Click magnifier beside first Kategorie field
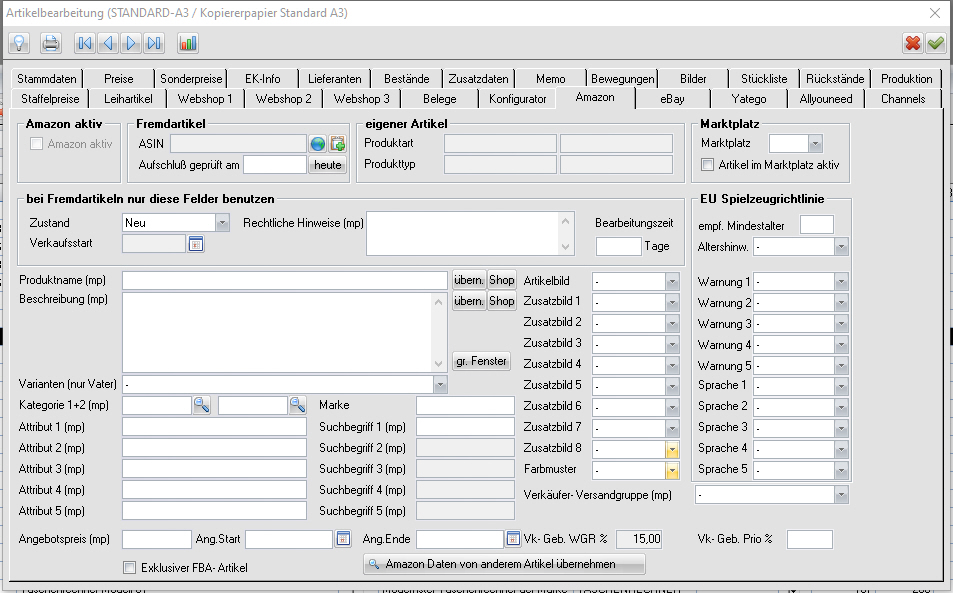 [x=202, y=405]
